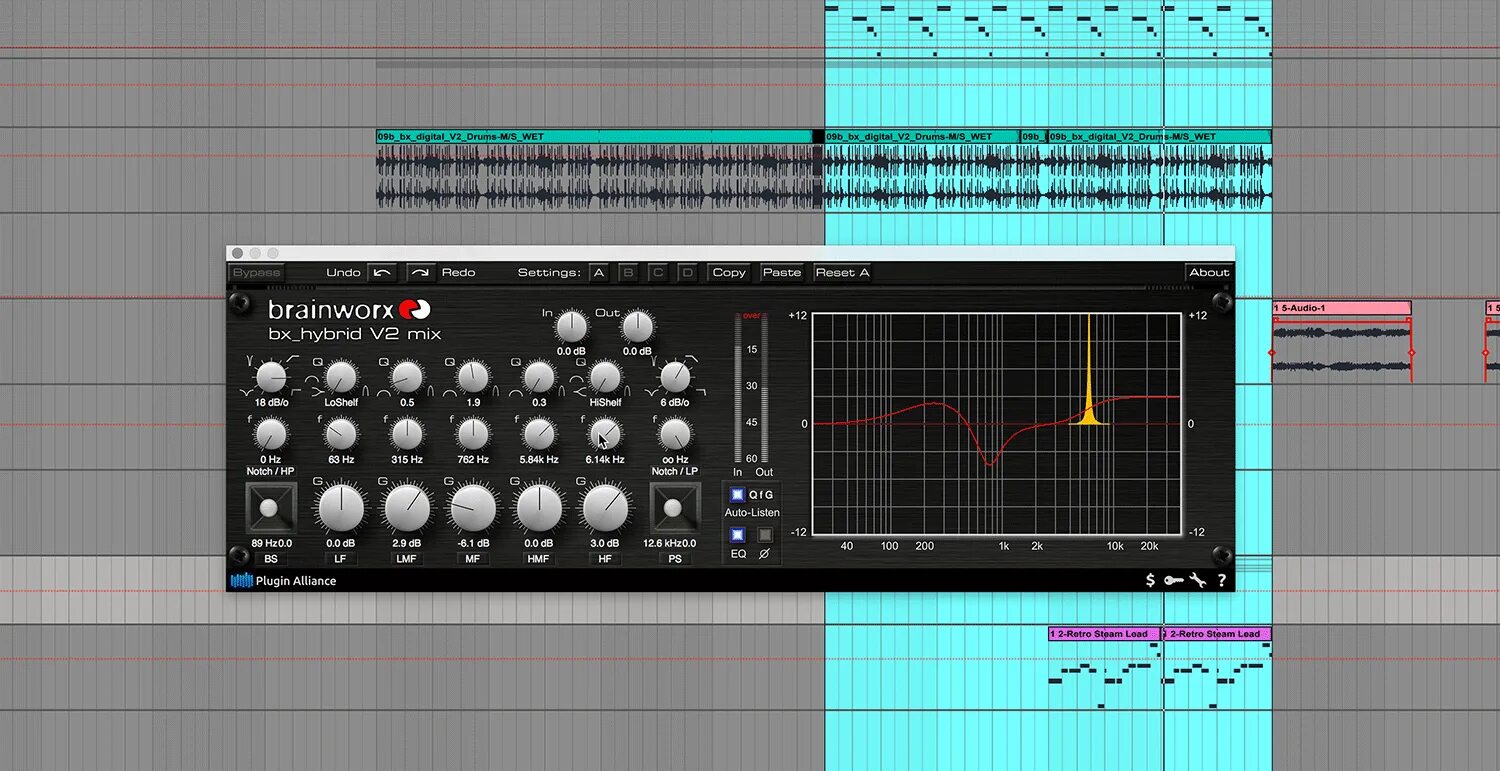The width and height of the screenshot is (1500, 771).
Task: Click the 63 Hz LF frequency knob
Action: tap(341, 434)
